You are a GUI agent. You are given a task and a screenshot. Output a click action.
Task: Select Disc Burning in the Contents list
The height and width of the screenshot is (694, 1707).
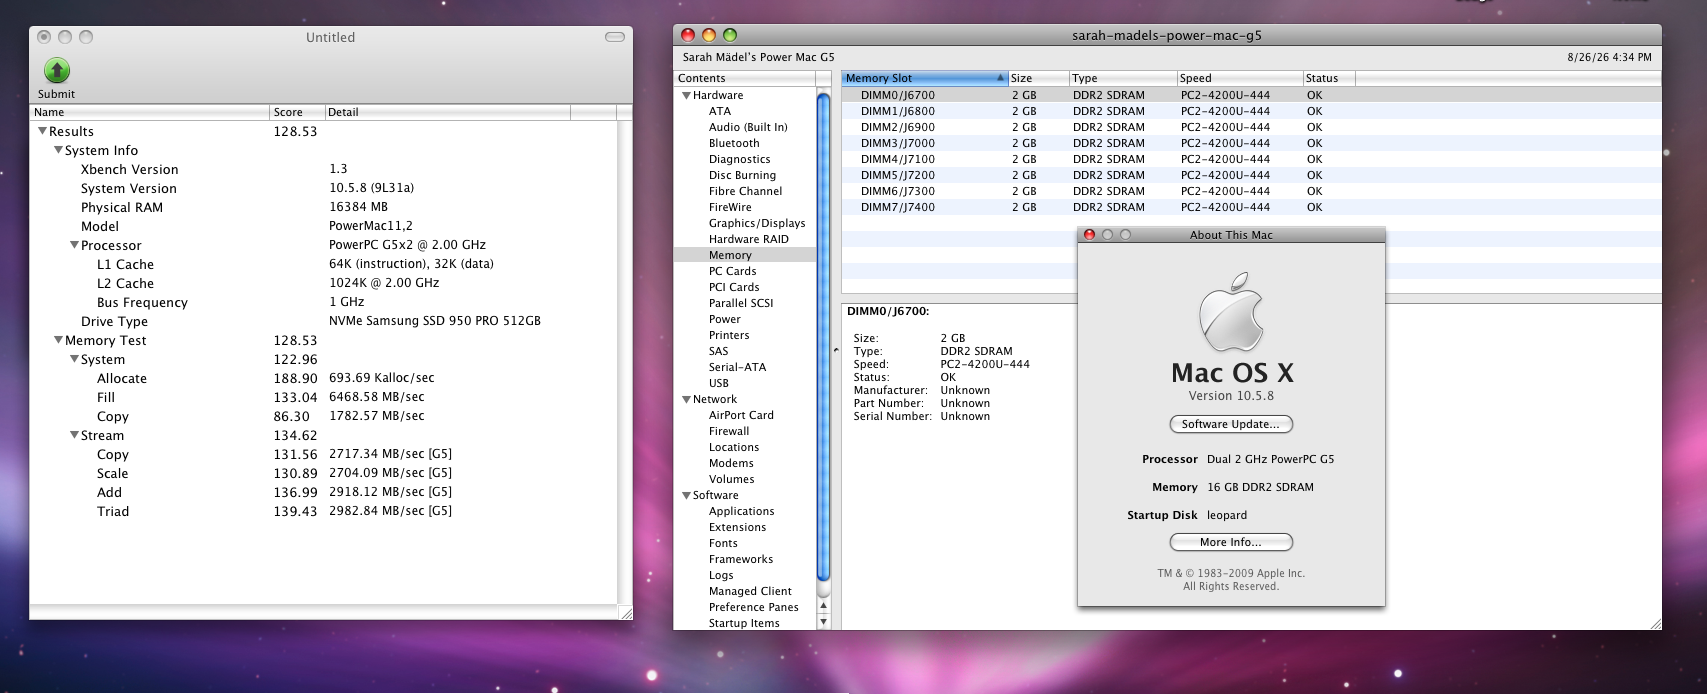[742, 175]
